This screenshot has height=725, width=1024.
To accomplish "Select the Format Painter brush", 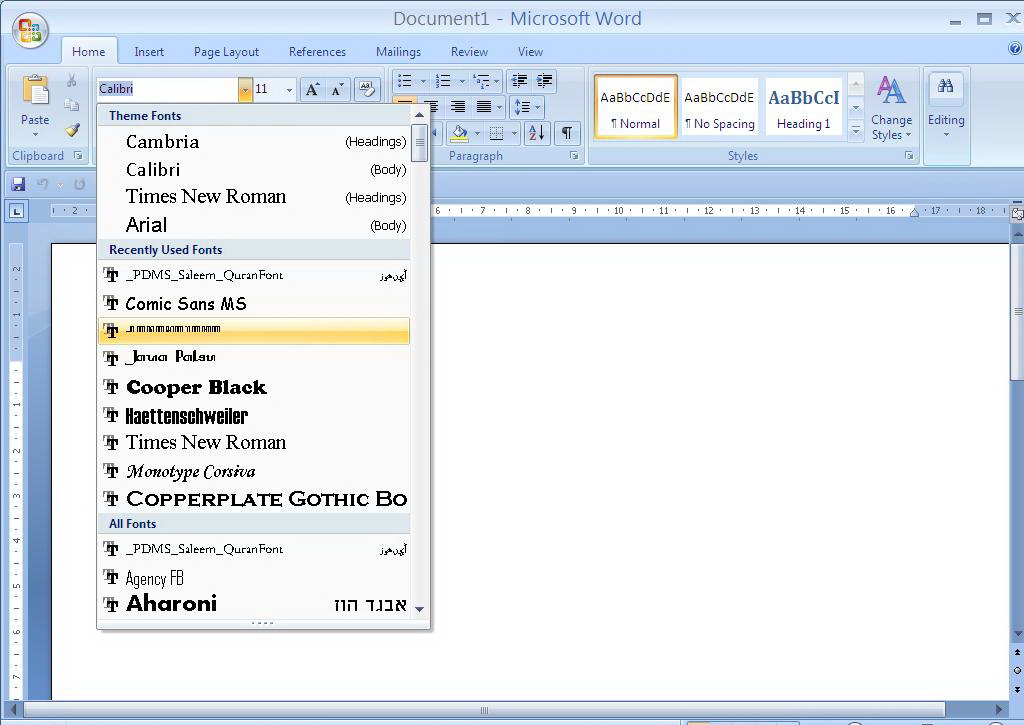I will tap(72, 129).
